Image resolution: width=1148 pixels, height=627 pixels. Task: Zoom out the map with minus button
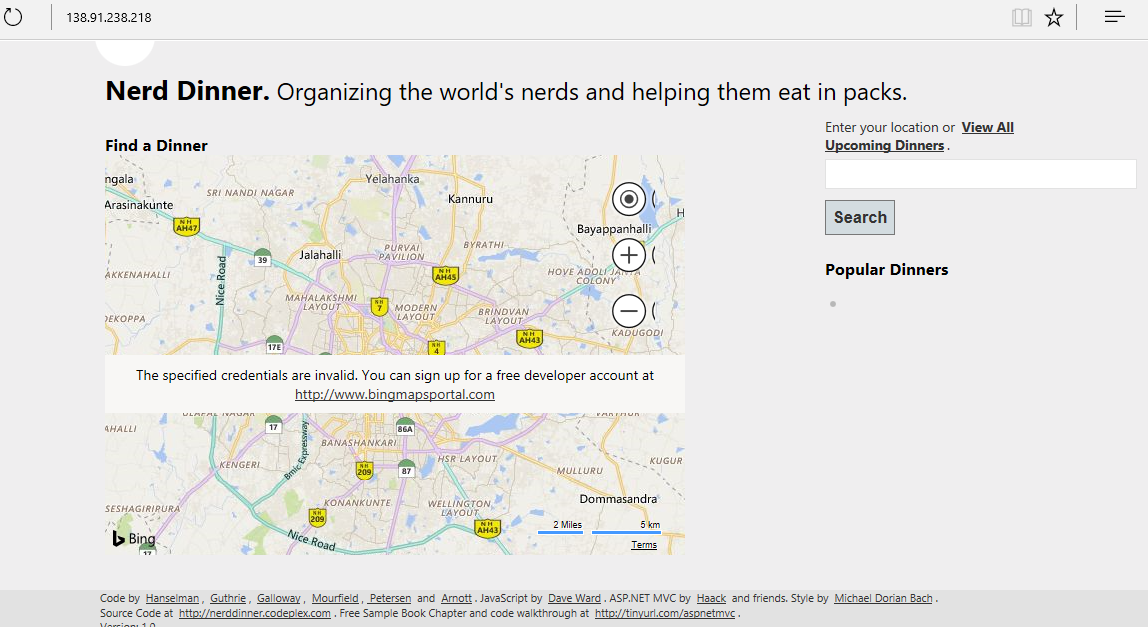628,311
